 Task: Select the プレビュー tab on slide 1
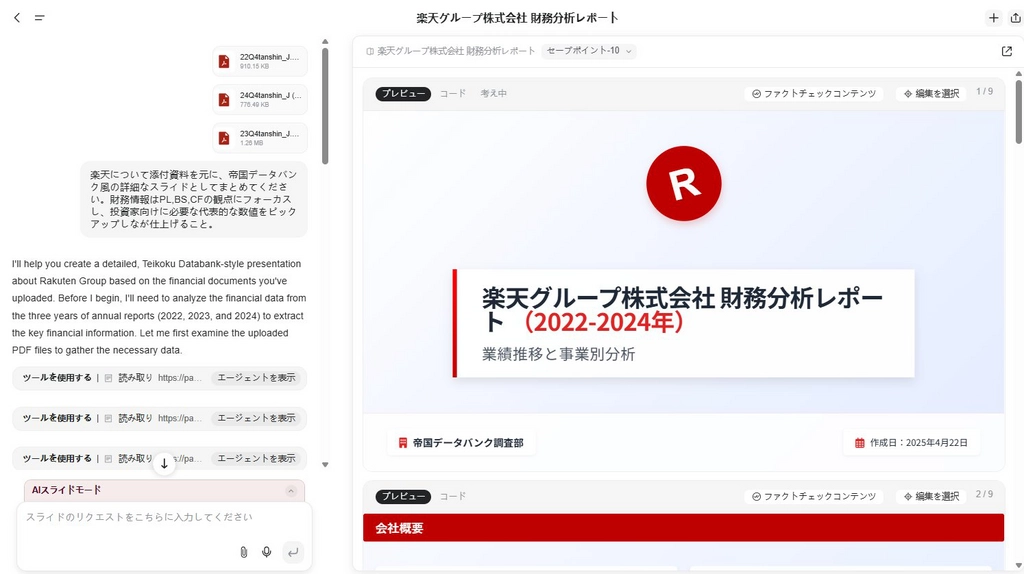403,93
